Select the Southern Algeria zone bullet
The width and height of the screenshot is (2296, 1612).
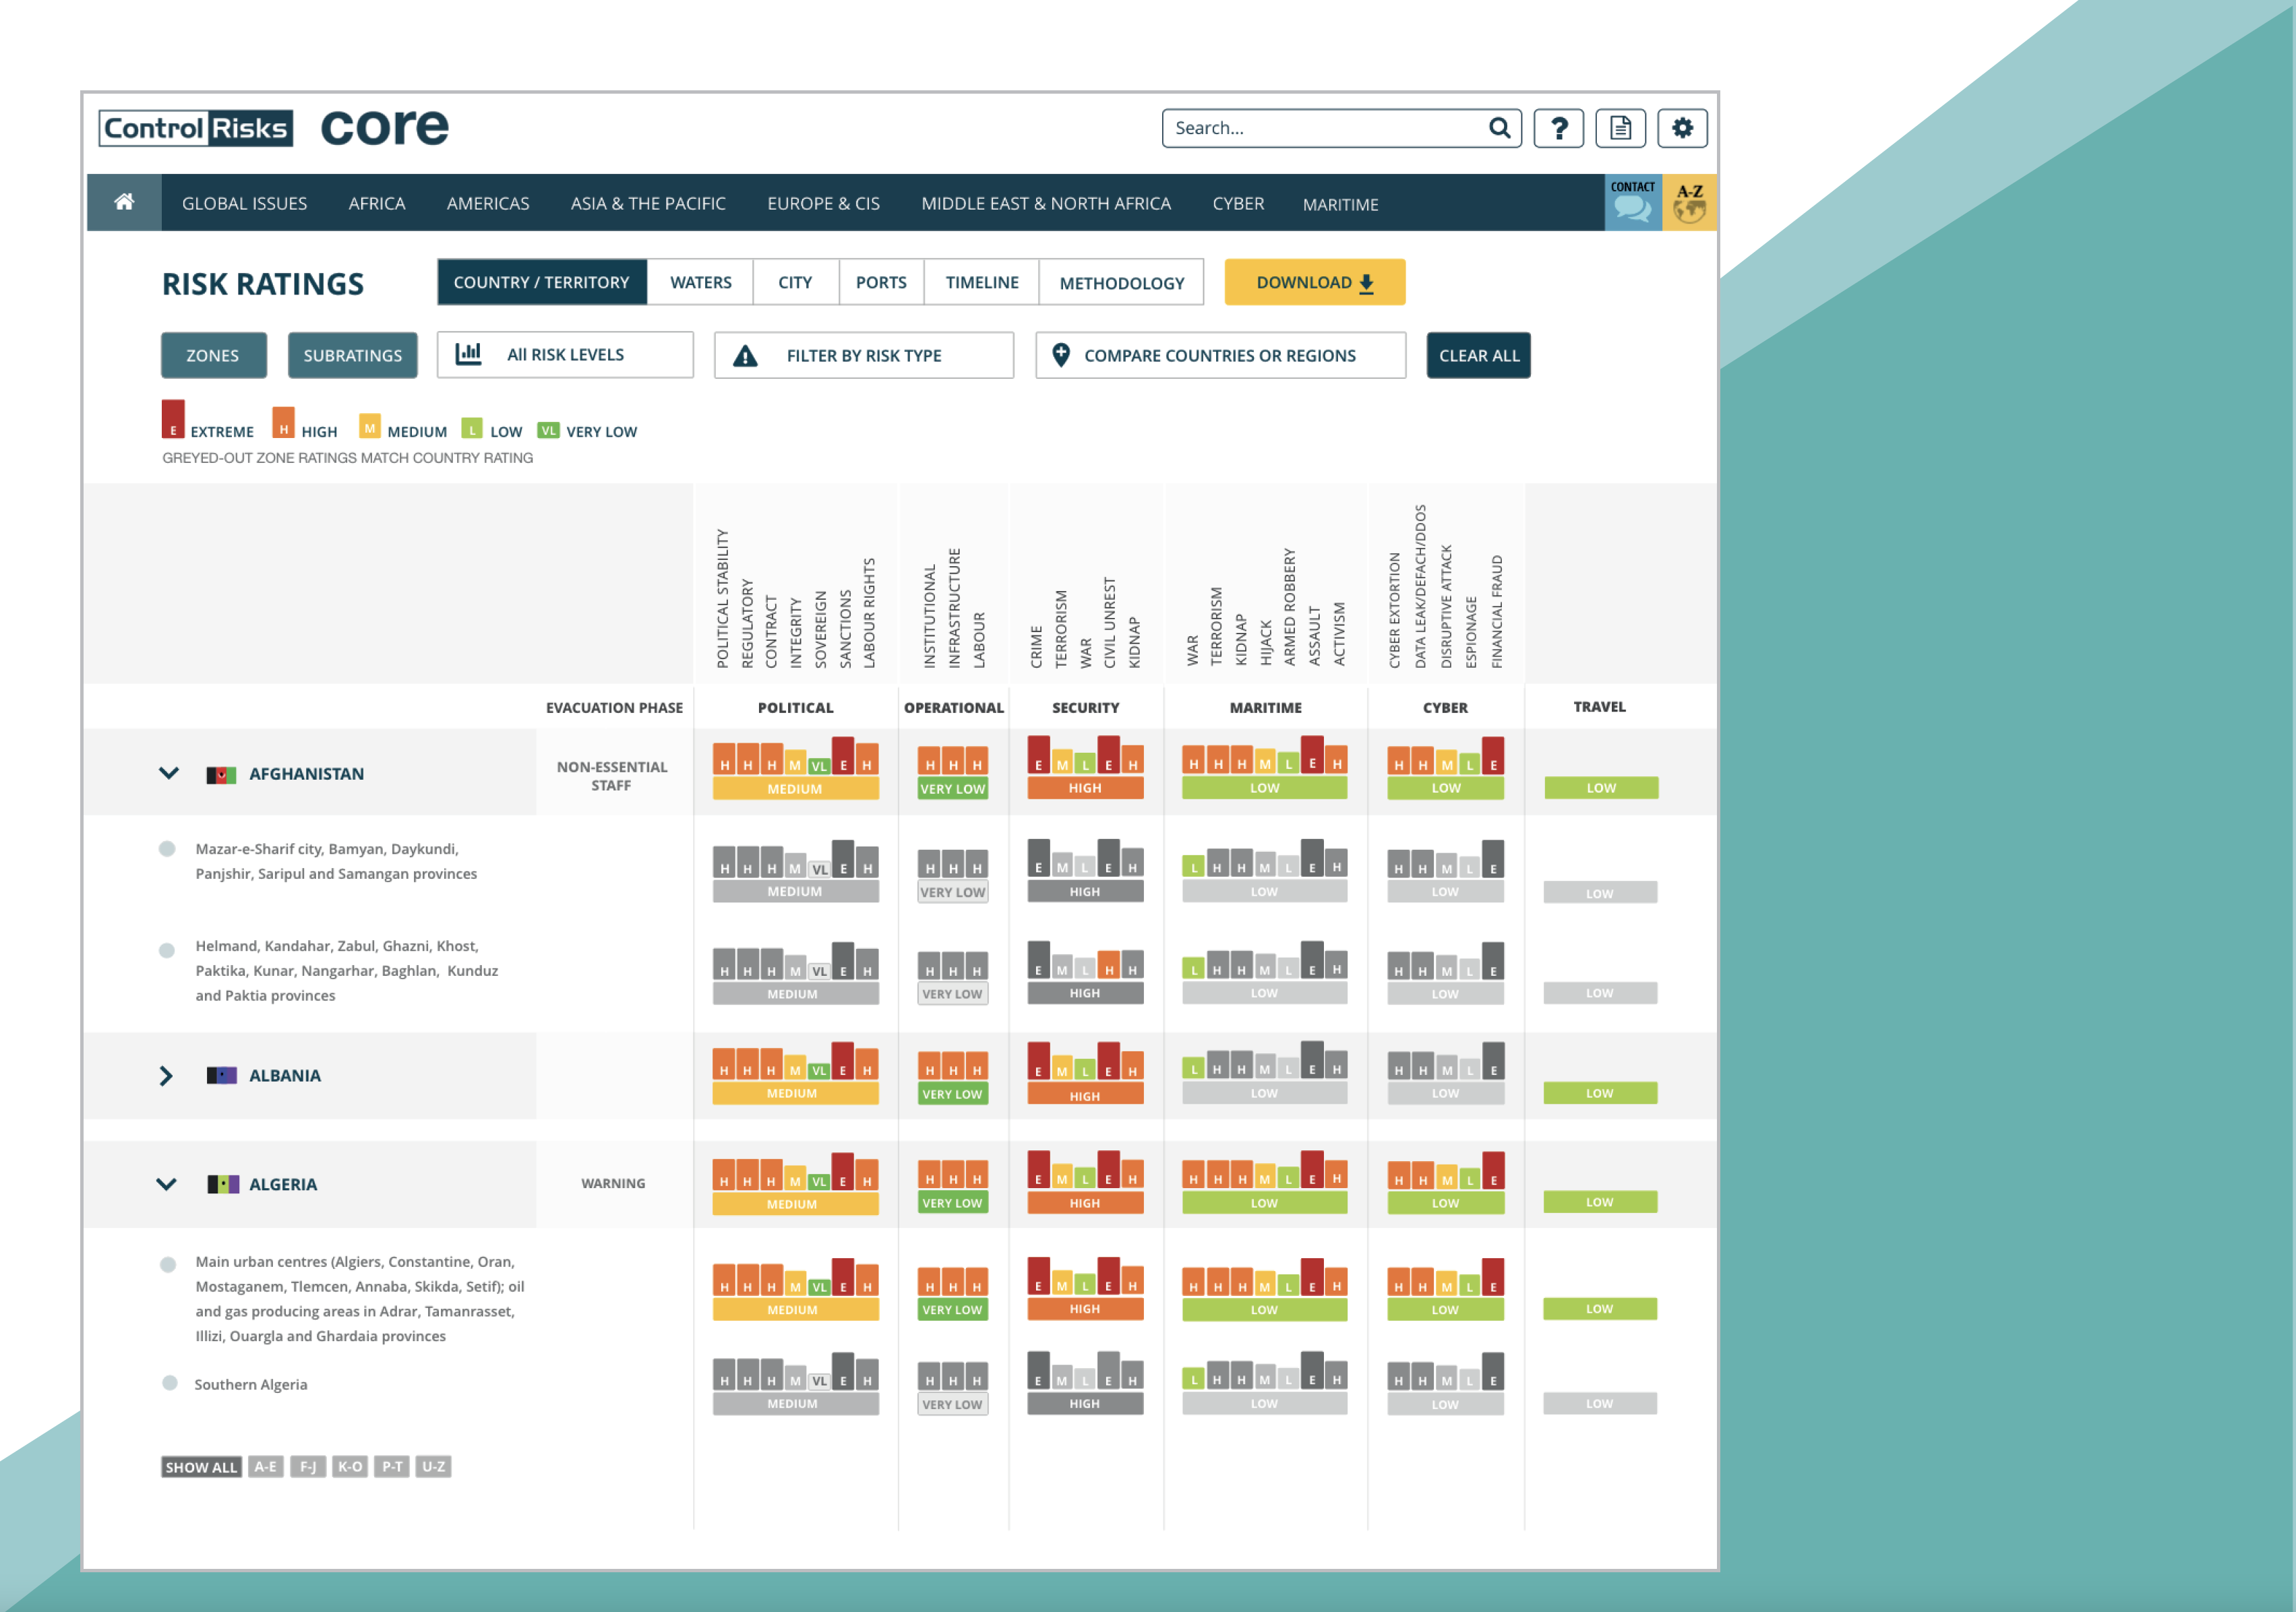[170, 1383]
